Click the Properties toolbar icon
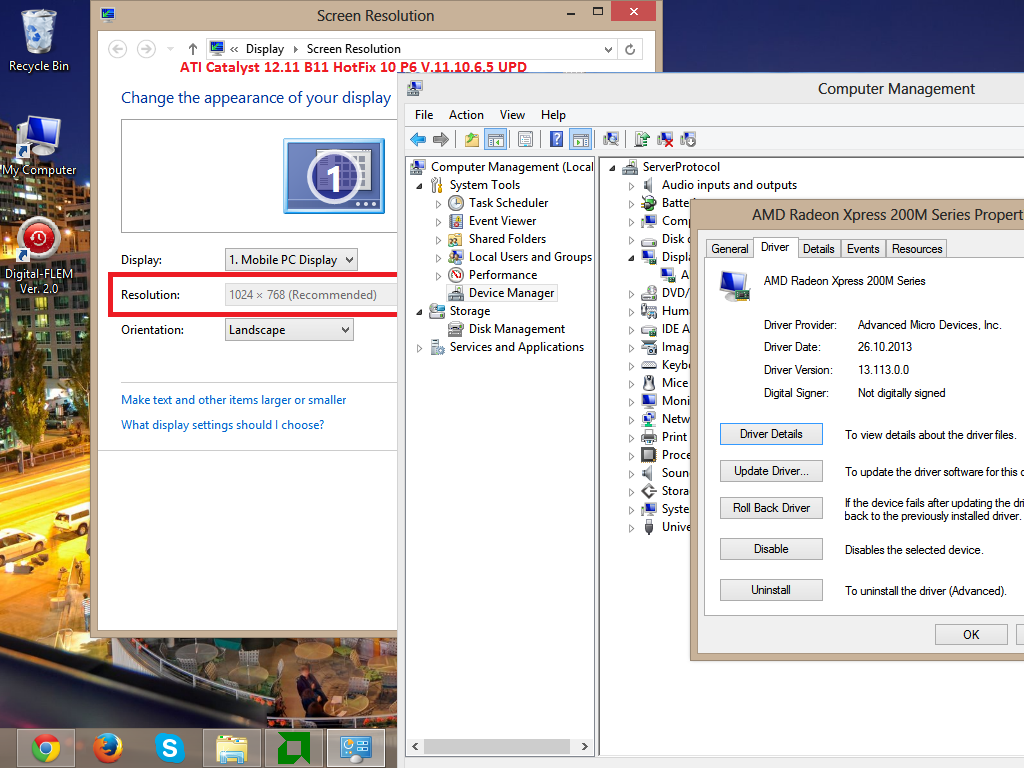This screenshot has height=768, width=1024. pyautogui.click(x=525, y=139)
